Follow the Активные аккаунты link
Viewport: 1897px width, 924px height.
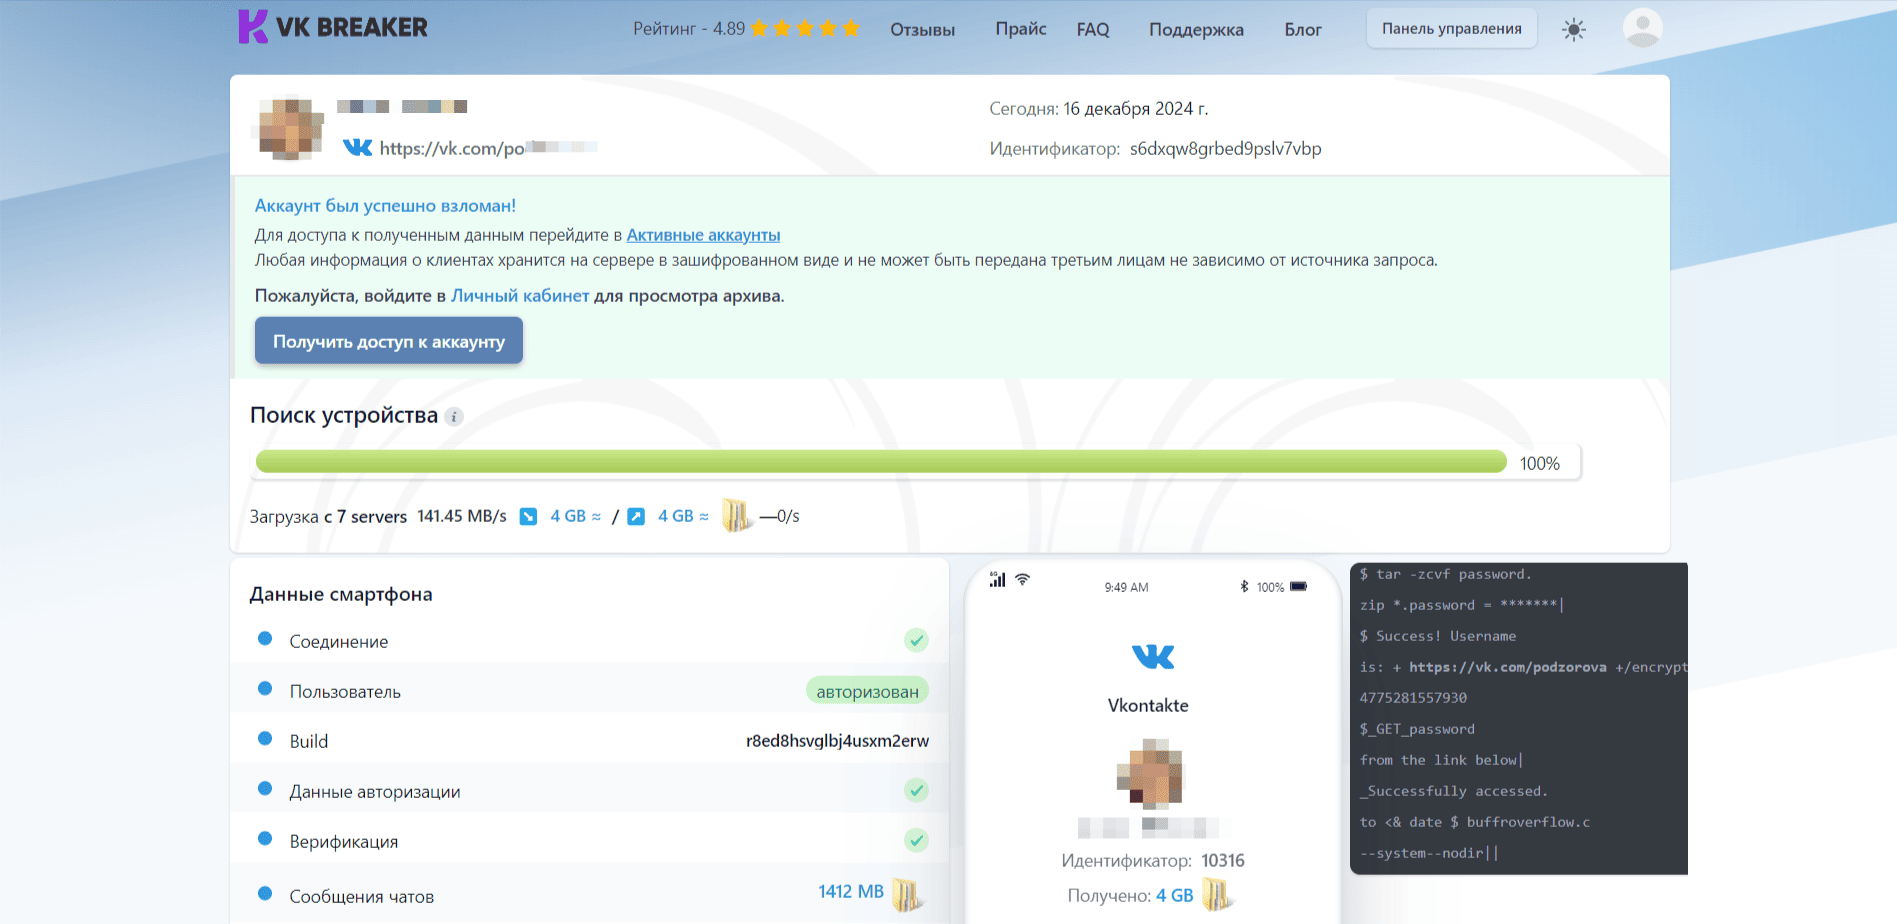[x=703, y=235]
